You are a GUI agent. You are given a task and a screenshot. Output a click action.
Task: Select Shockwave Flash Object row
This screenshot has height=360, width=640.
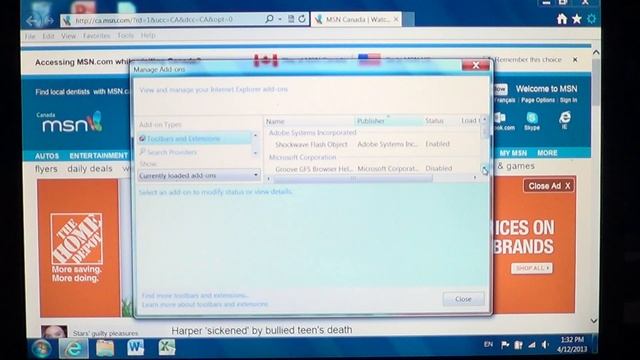pyautogui.click(x=373, y=144)
